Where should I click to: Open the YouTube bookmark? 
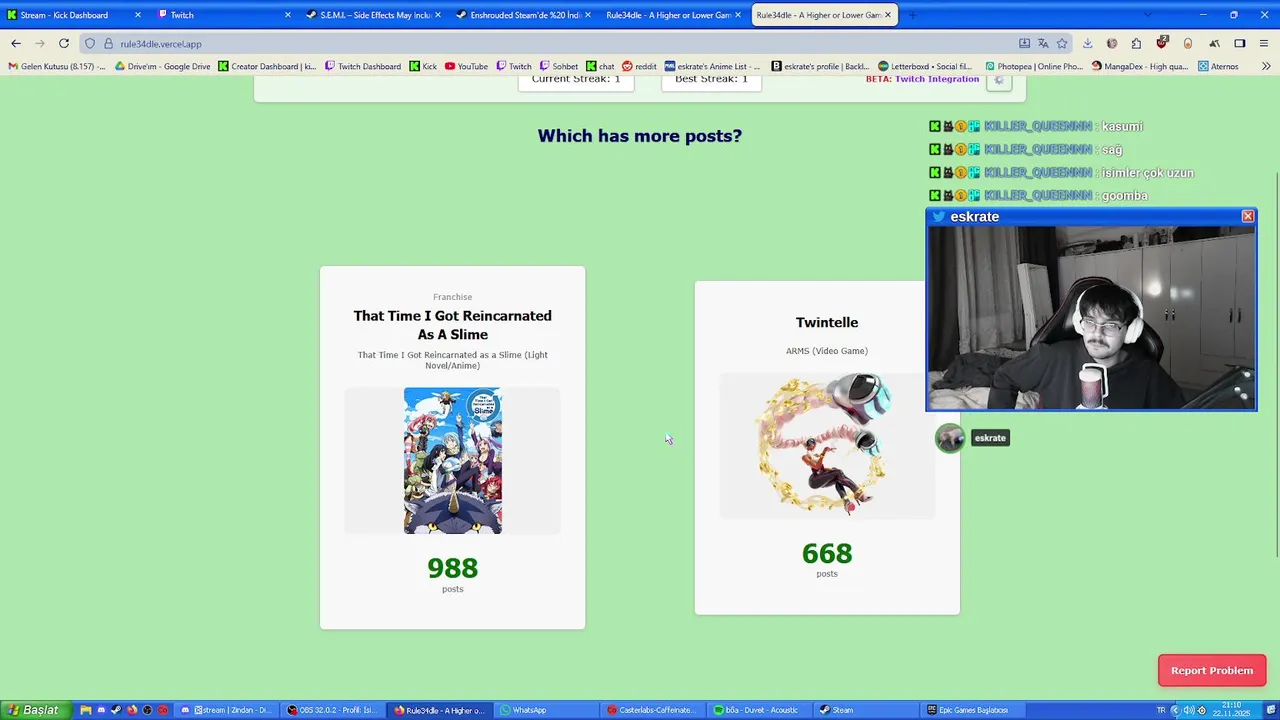tap(466, 66)
